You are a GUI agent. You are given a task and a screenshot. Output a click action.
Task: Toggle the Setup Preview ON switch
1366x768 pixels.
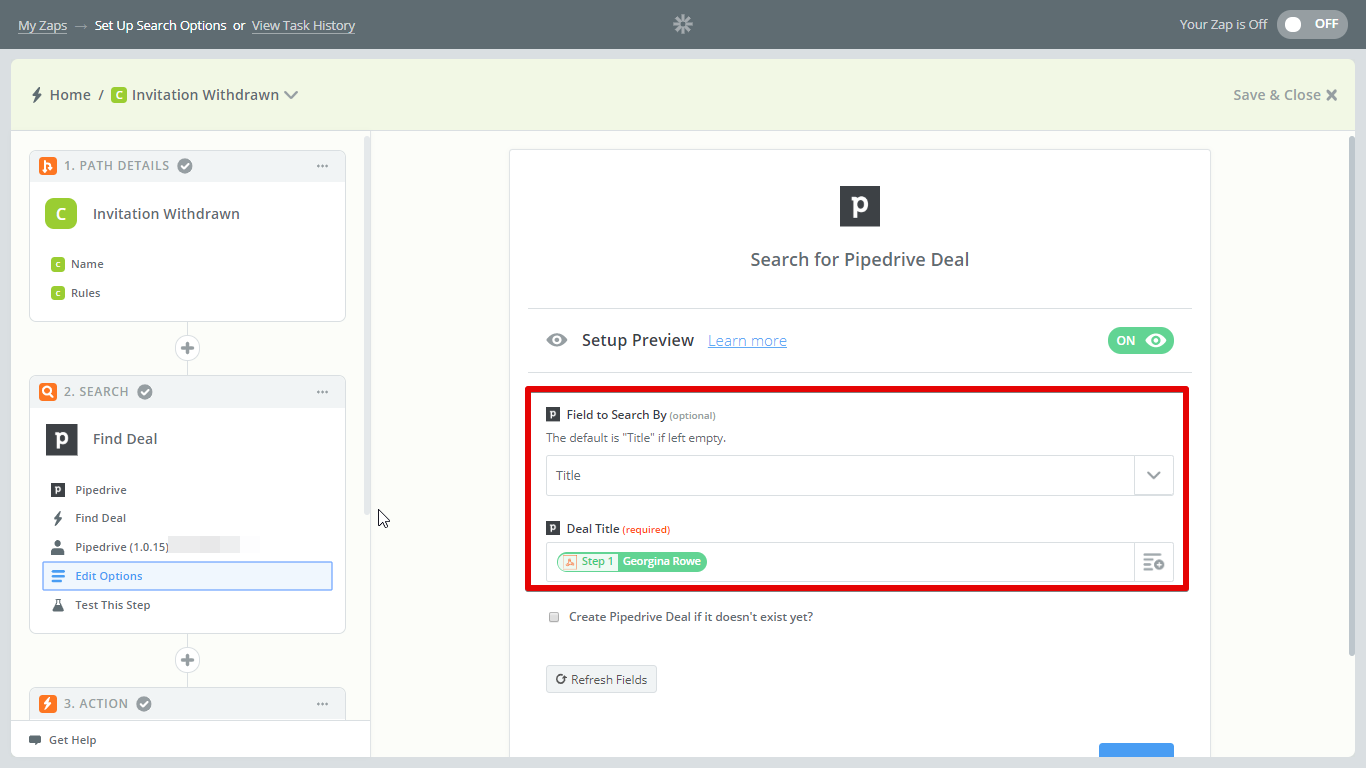[1140, 340]
